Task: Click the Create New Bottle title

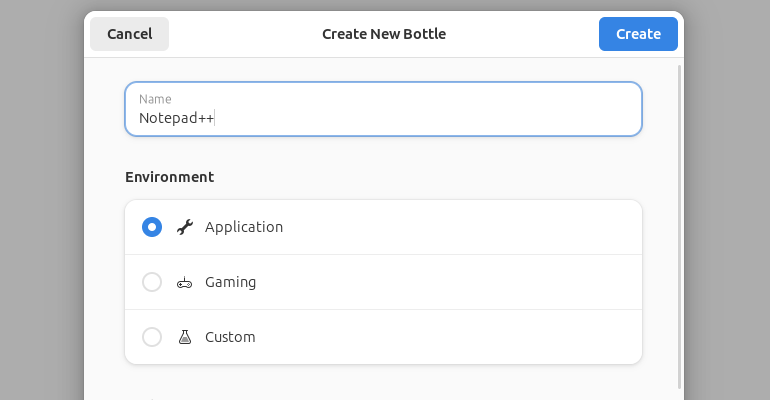Action: tap(384, 34)
